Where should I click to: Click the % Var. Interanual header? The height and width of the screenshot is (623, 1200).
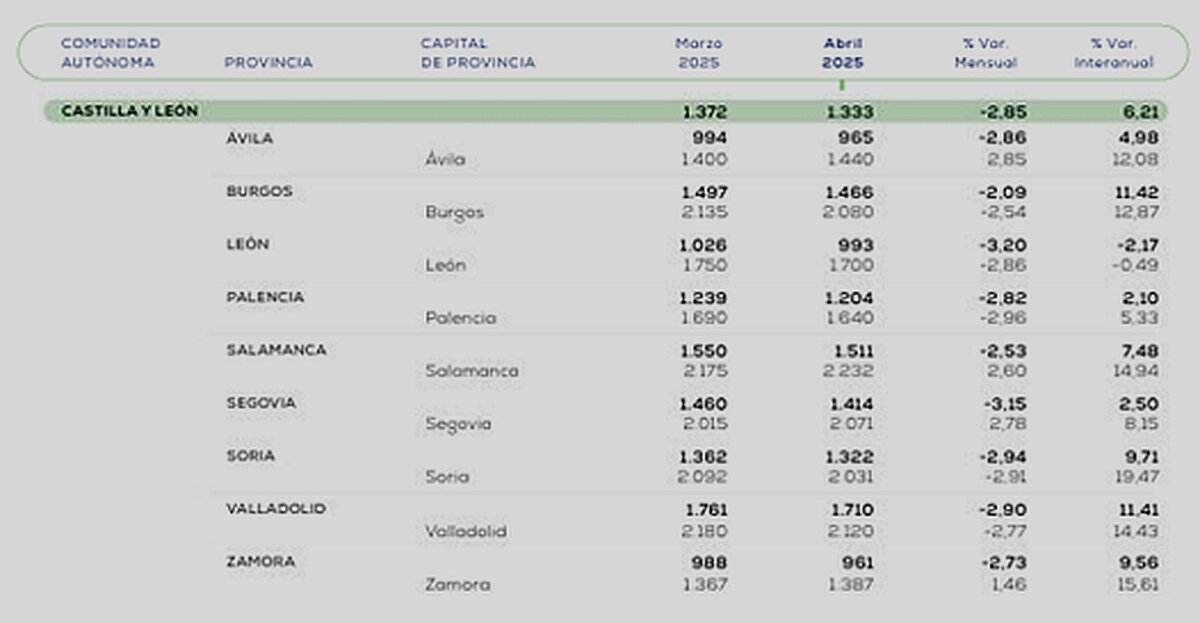[x=1114, y=53]
